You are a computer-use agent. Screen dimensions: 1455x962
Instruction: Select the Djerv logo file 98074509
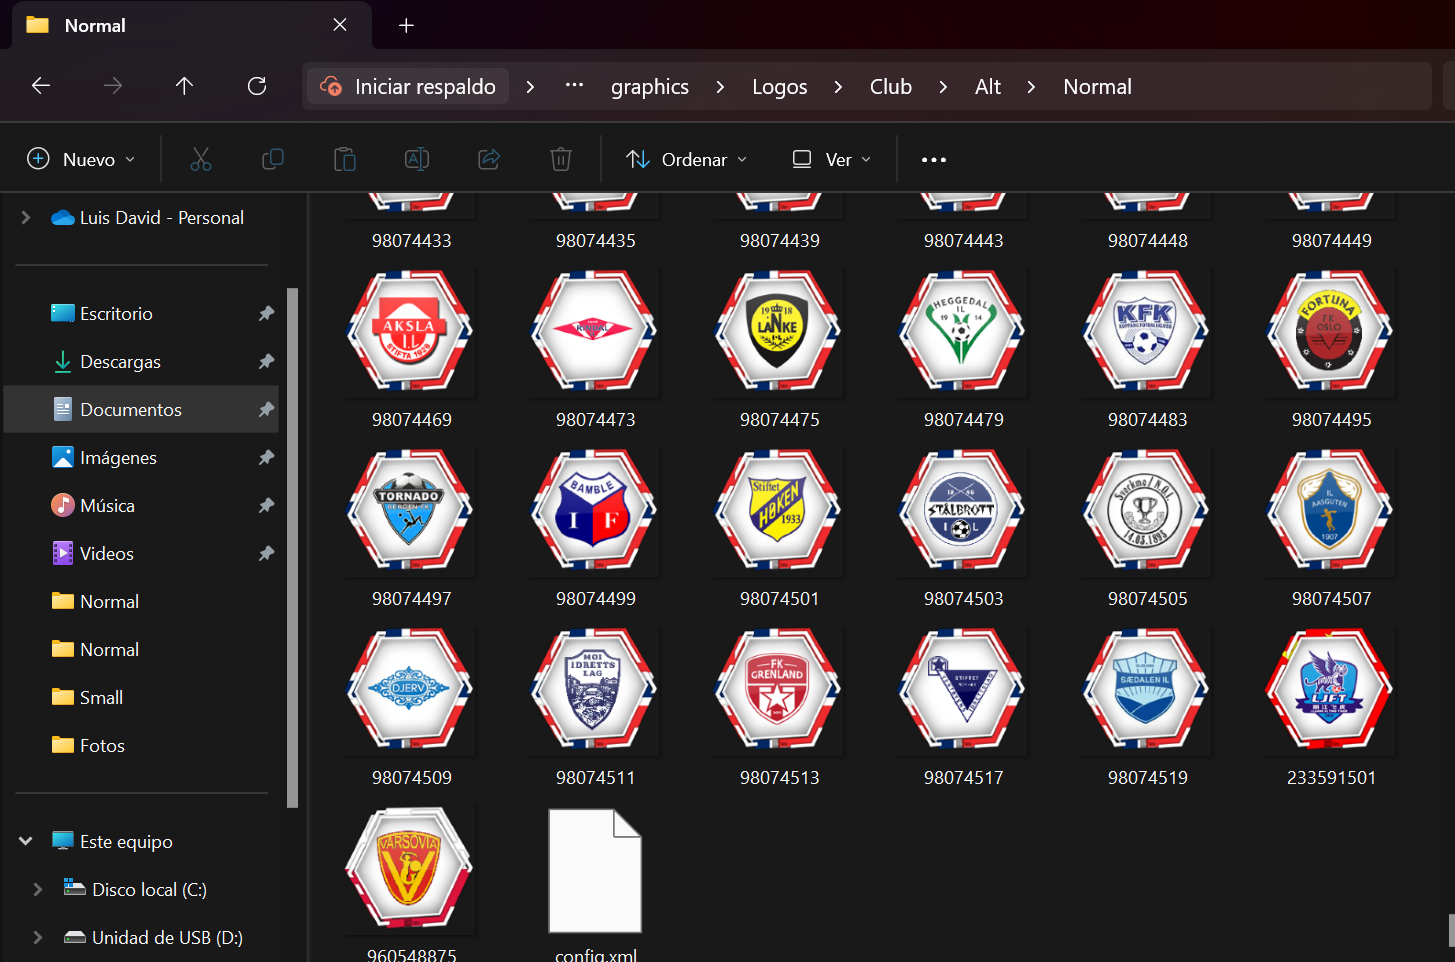(410, 689)
